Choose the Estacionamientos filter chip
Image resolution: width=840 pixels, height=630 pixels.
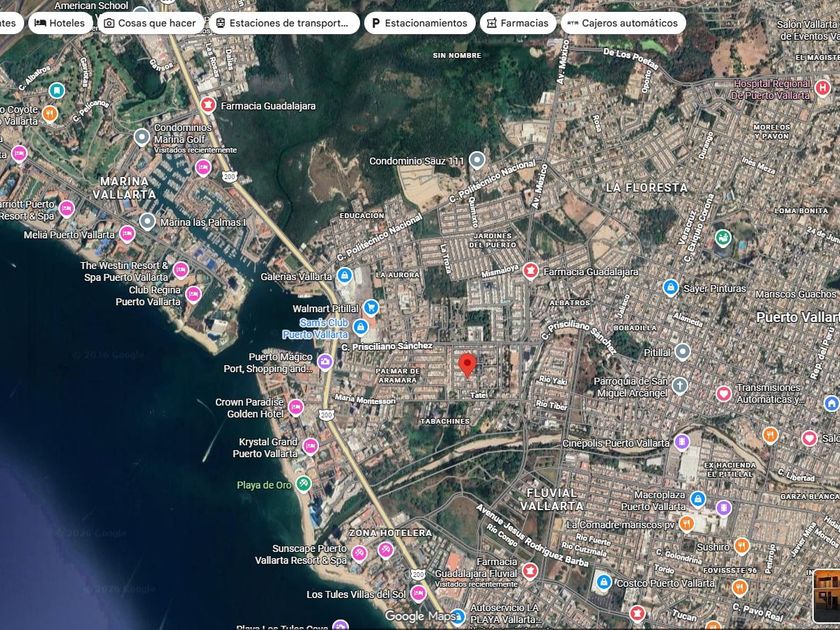coord(419,23)
